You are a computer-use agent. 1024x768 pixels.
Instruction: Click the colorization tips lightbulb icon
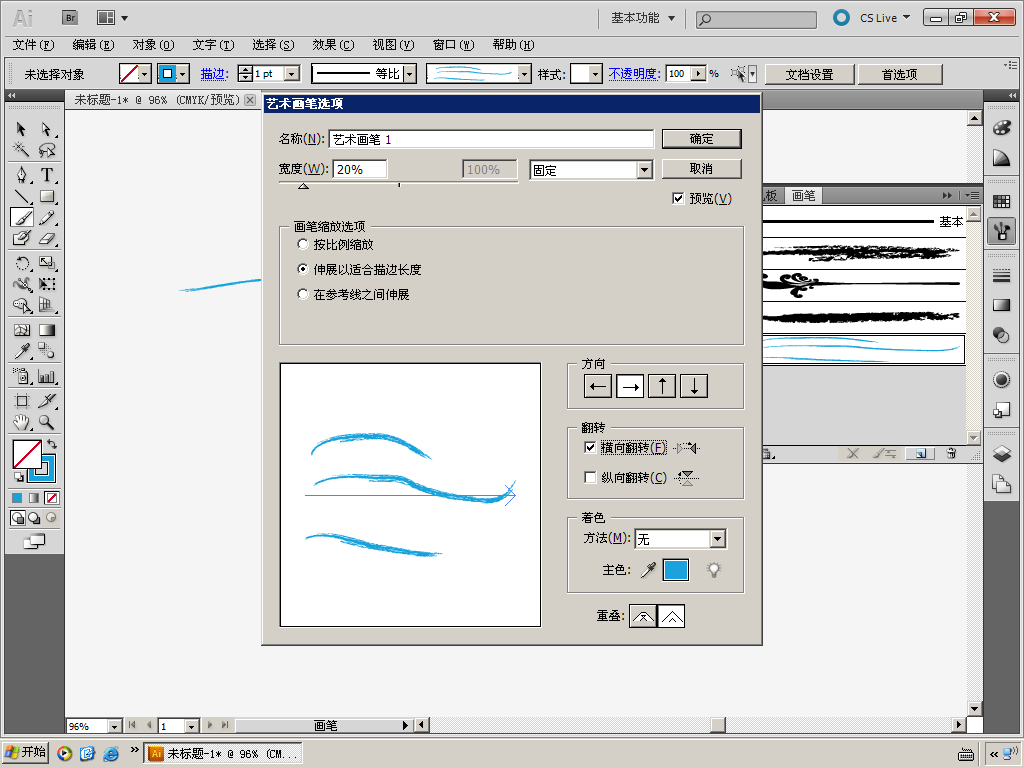[714, 570]
